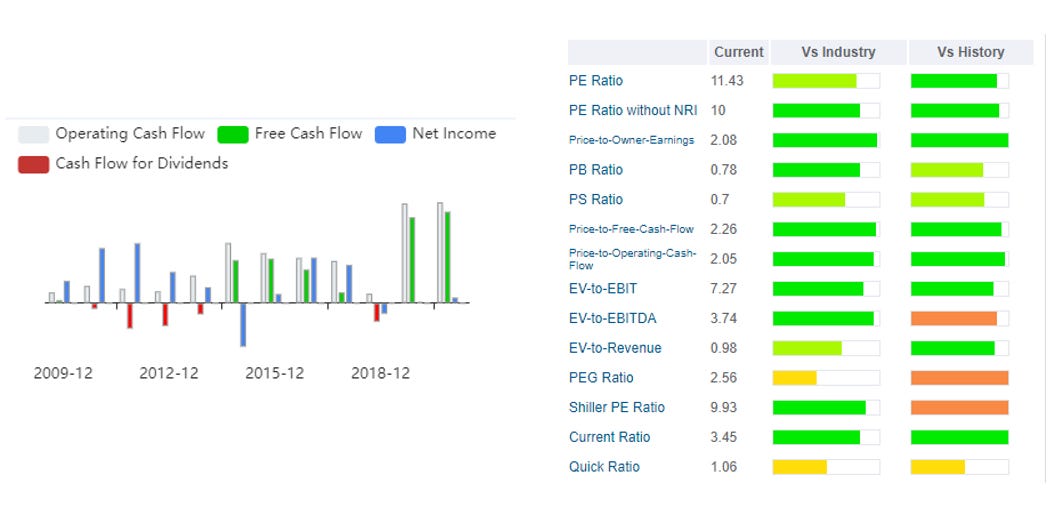Open the PS Ratio link
The image size is (1048, 521).
[596, 200]
